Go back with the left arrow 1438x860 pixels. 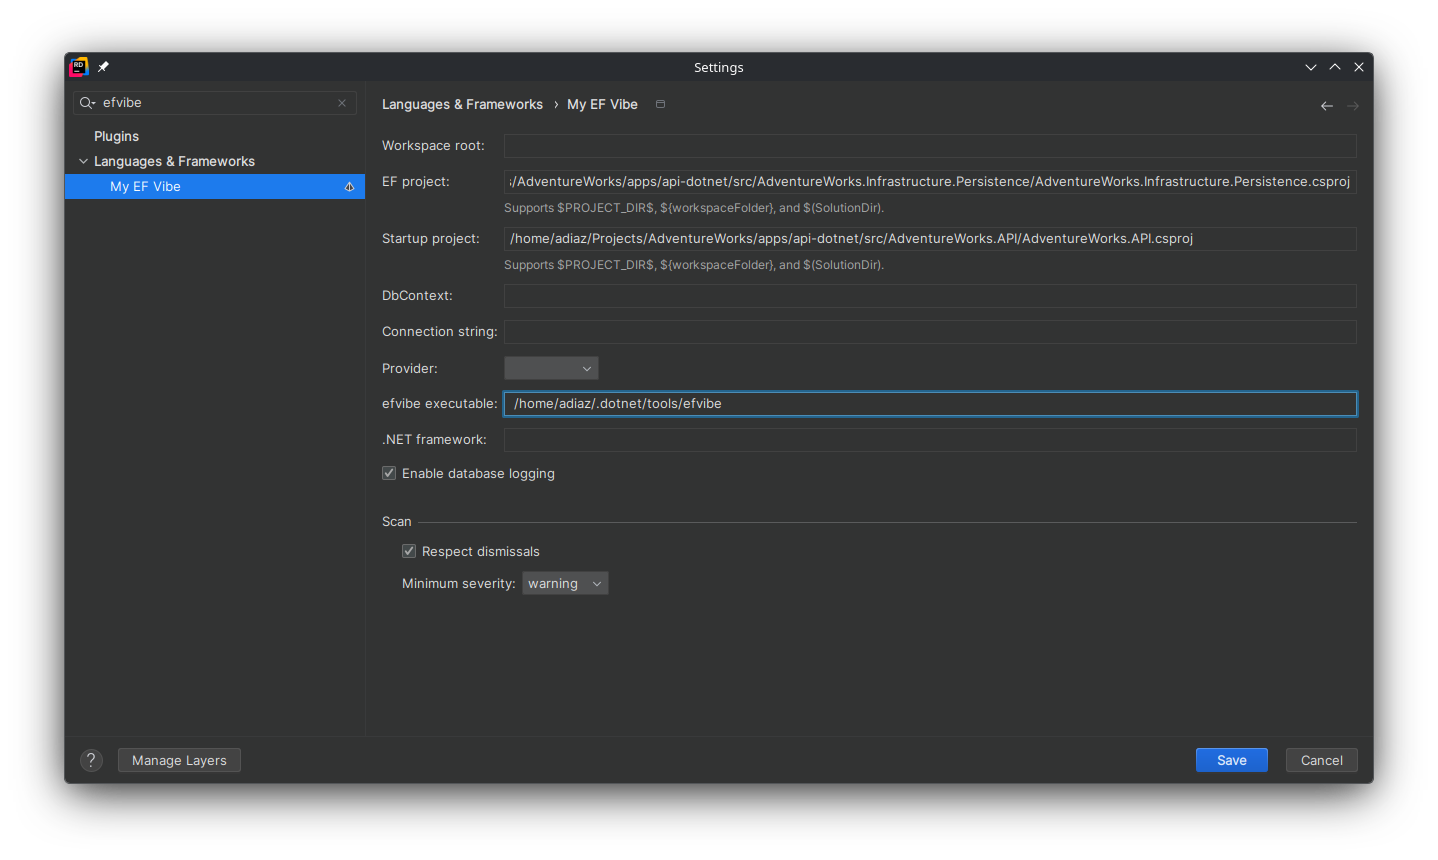point(1327,106)
